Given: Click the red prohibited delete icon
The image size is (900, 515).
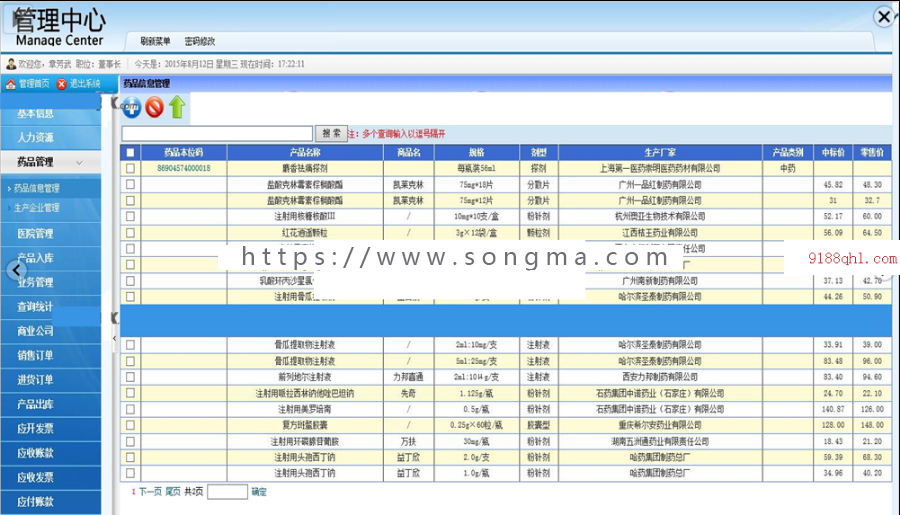Looking at the screenshot, I should point(154,107).
